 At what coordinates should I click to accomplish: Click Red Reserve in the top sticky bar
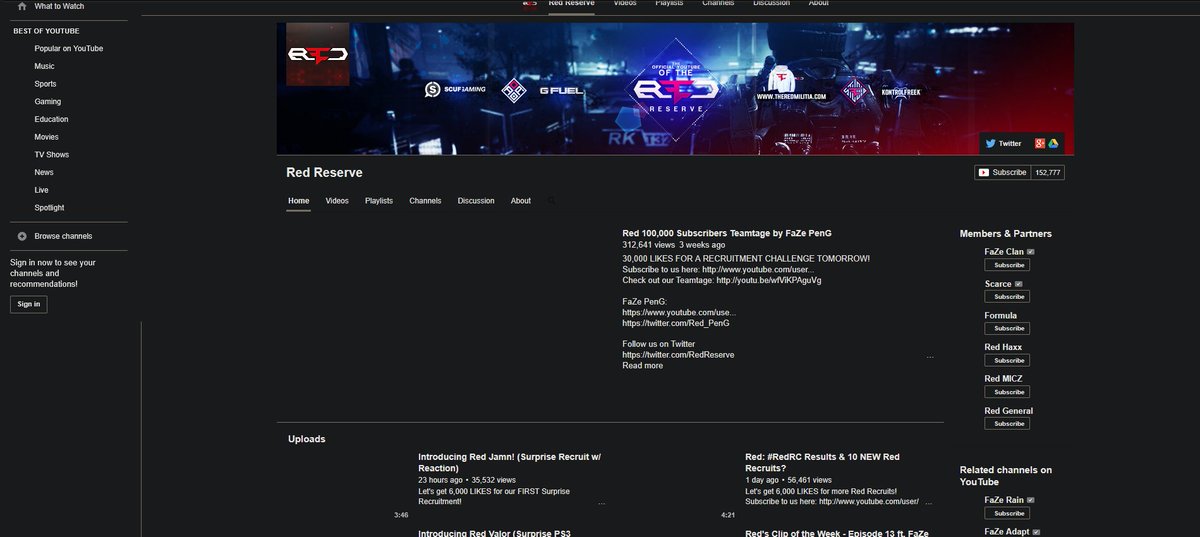tap(571, 3)
